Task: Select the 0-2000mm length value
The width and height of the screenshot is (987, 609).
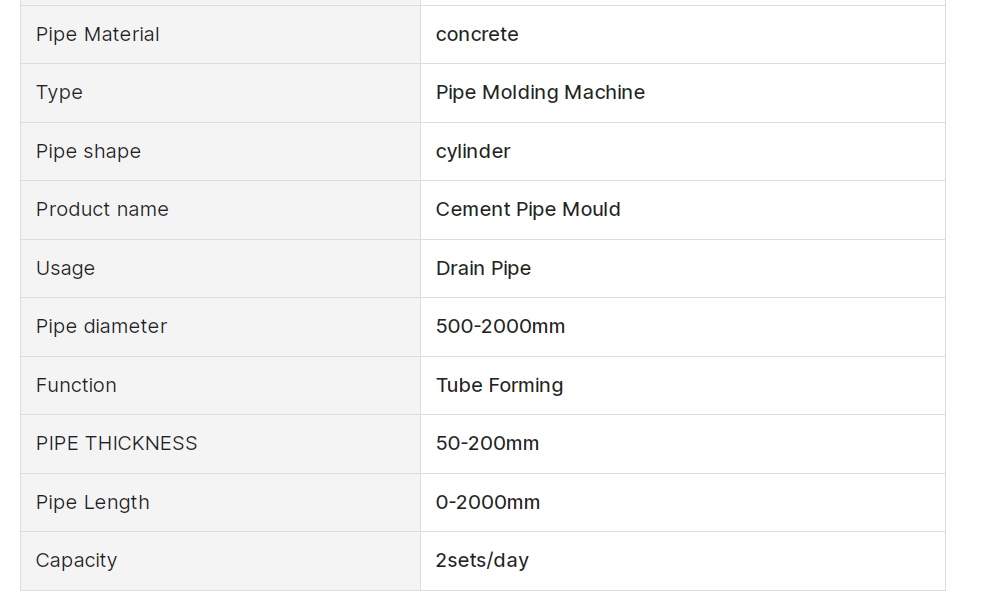Action: 488,503
